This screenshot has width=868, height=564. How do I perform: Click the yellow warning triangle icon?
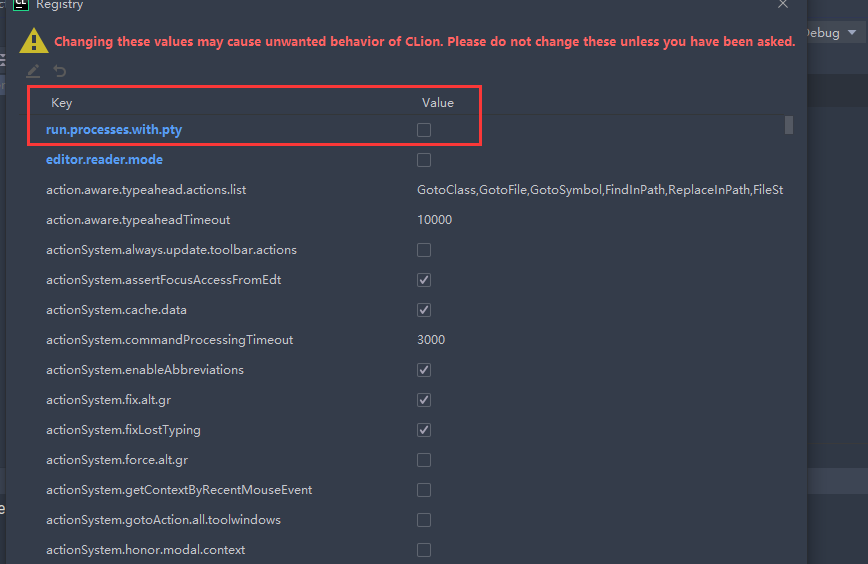(x=34, y=40)
